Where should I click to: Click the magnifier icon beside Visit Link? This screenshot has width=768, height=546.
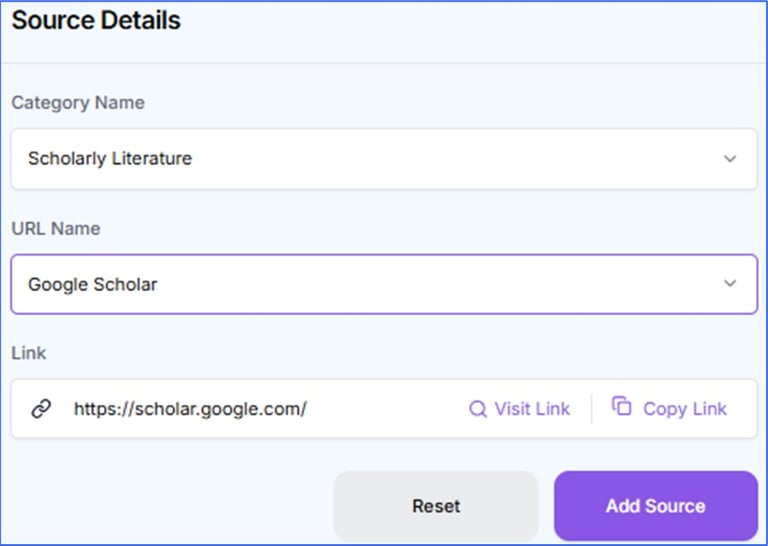(x=478, y=409)
